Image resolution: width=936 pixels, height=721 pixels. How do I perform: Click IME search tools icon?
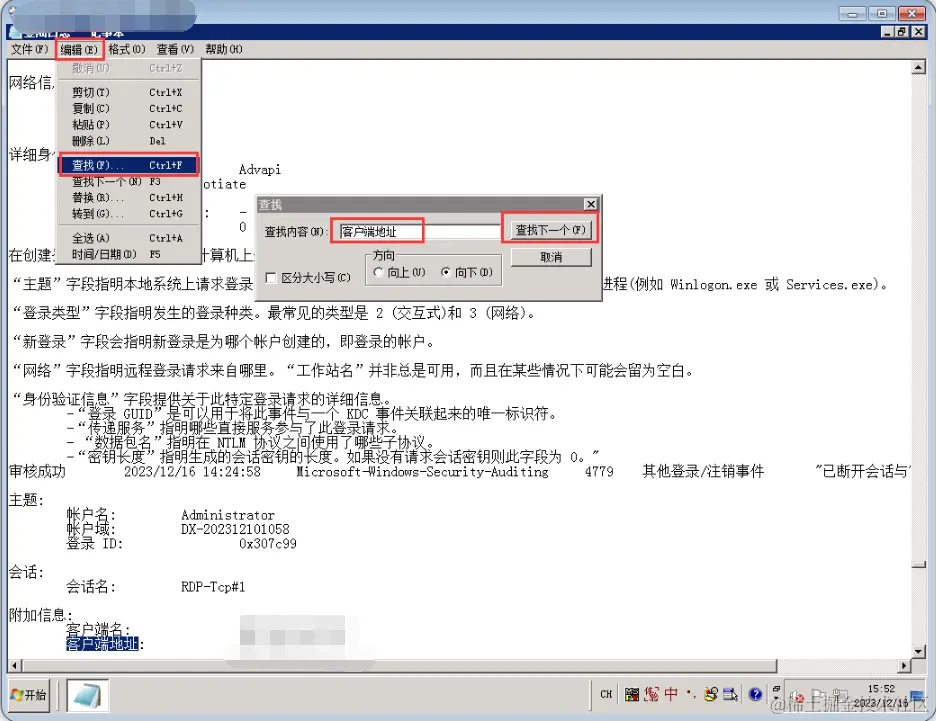[x=710, y=694]
